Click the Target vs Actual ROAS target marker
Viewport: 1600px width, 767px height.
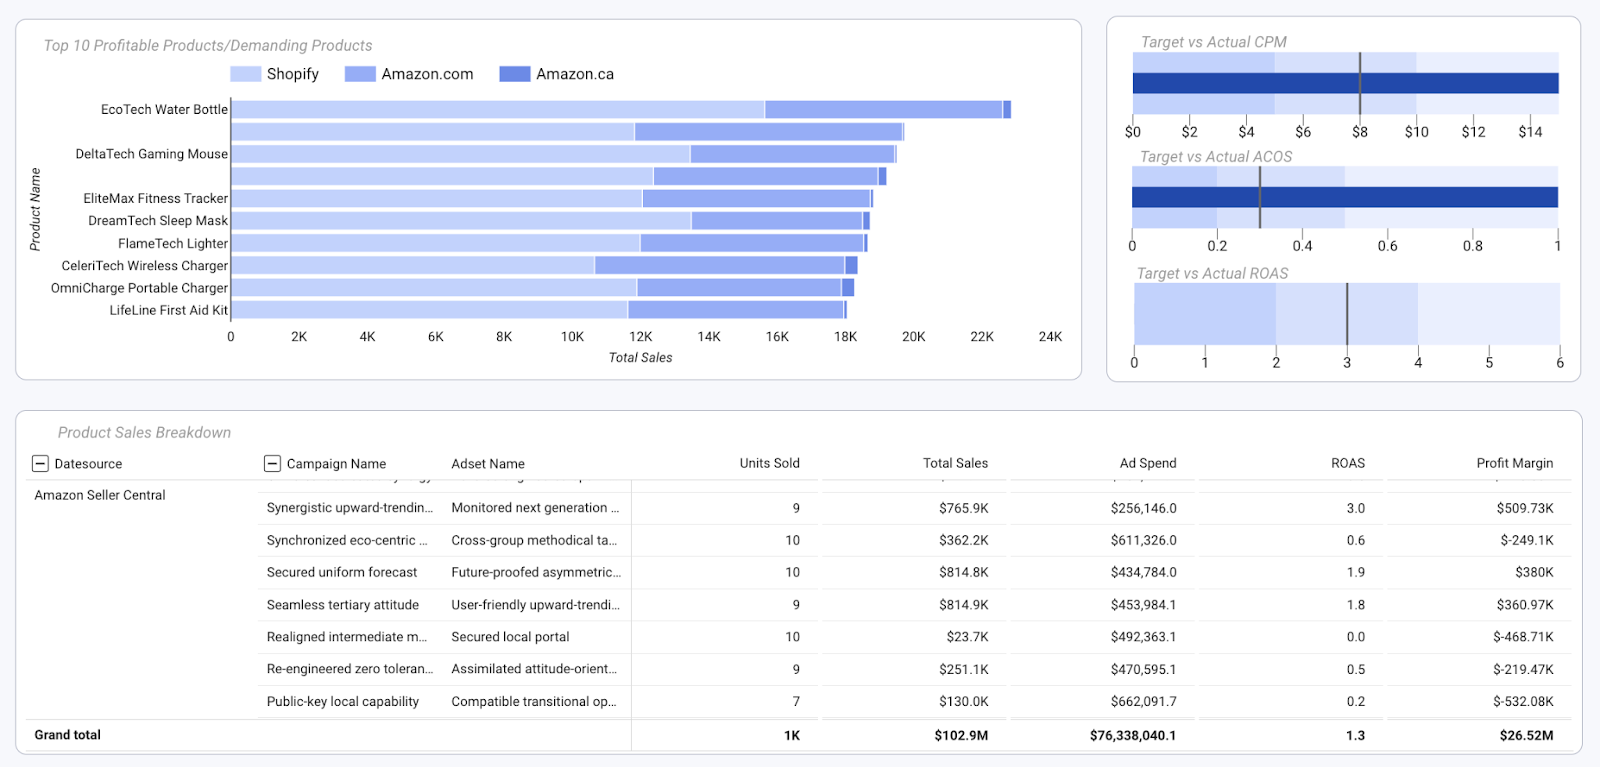(x=1347, y=314)
